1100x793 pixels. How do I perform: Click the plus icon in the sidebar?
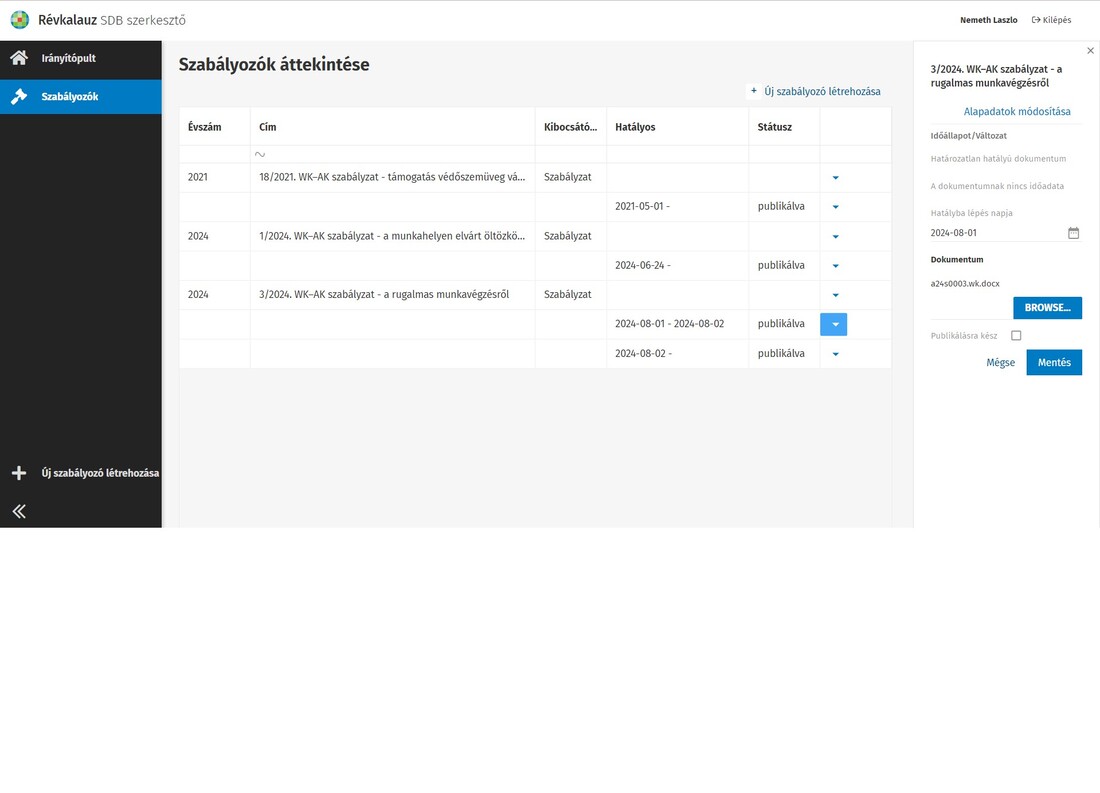(19, 473)
